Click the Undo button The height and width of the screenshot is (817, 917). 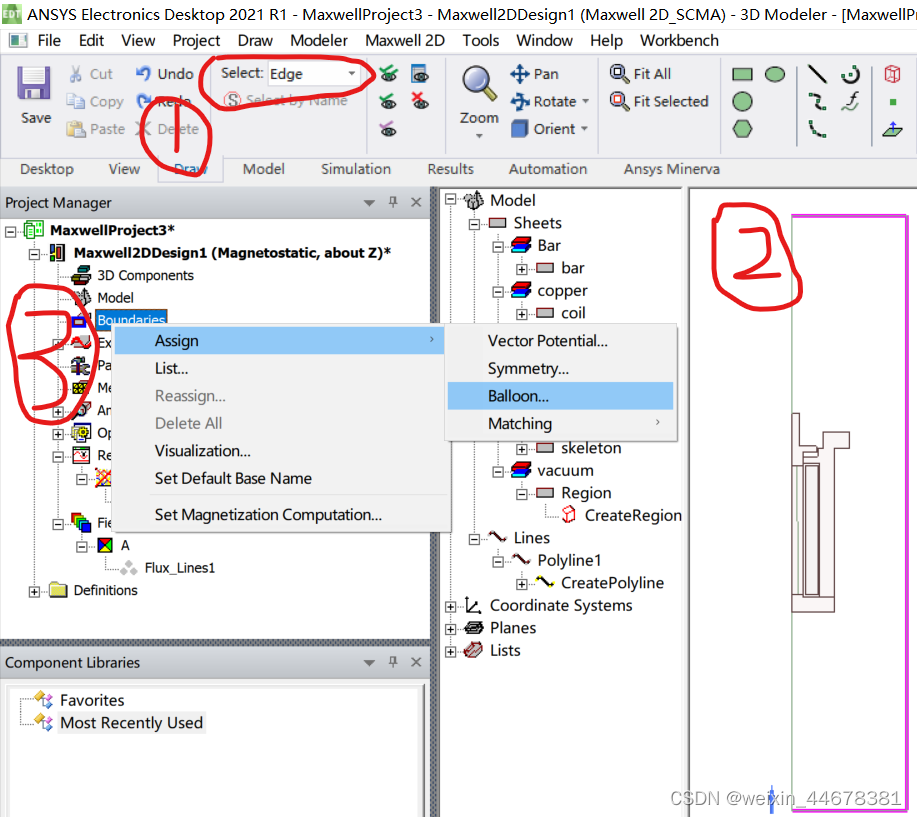pyautogui.click(x=164, y=74)
